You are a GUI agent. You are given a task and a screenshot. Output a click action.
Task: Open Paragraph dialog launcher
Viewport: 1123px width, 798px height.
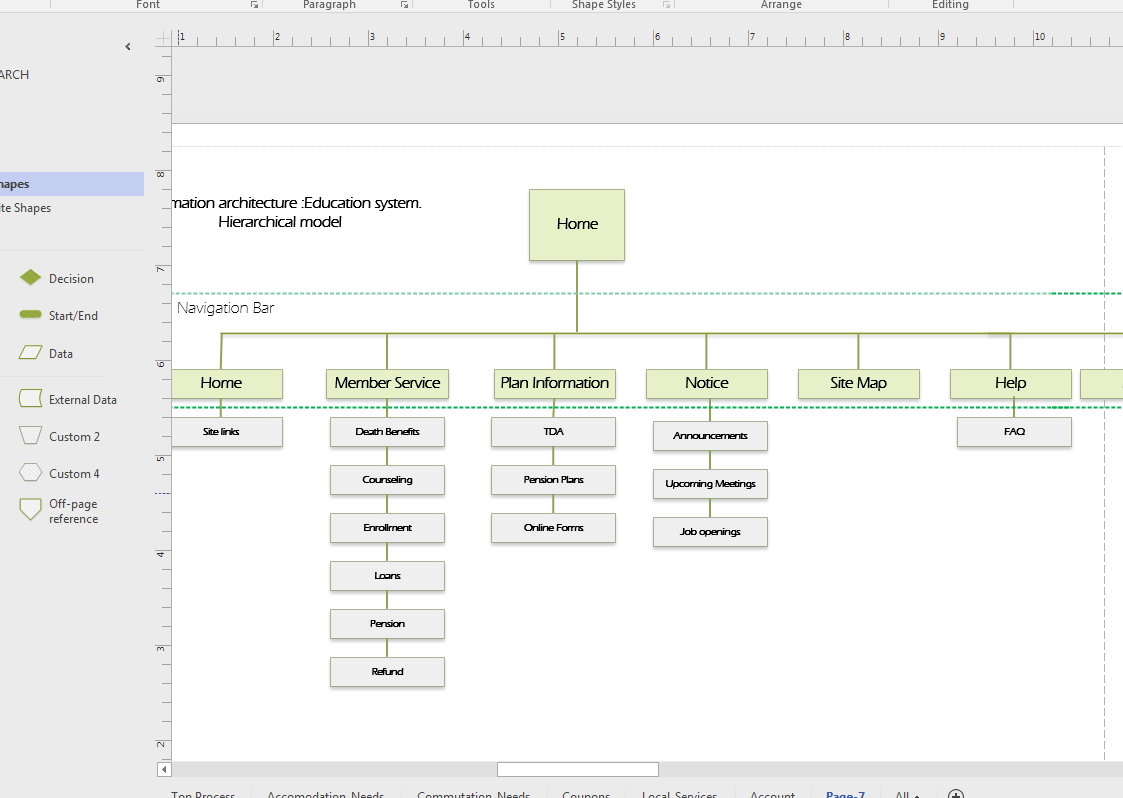[x=404, y=5]
